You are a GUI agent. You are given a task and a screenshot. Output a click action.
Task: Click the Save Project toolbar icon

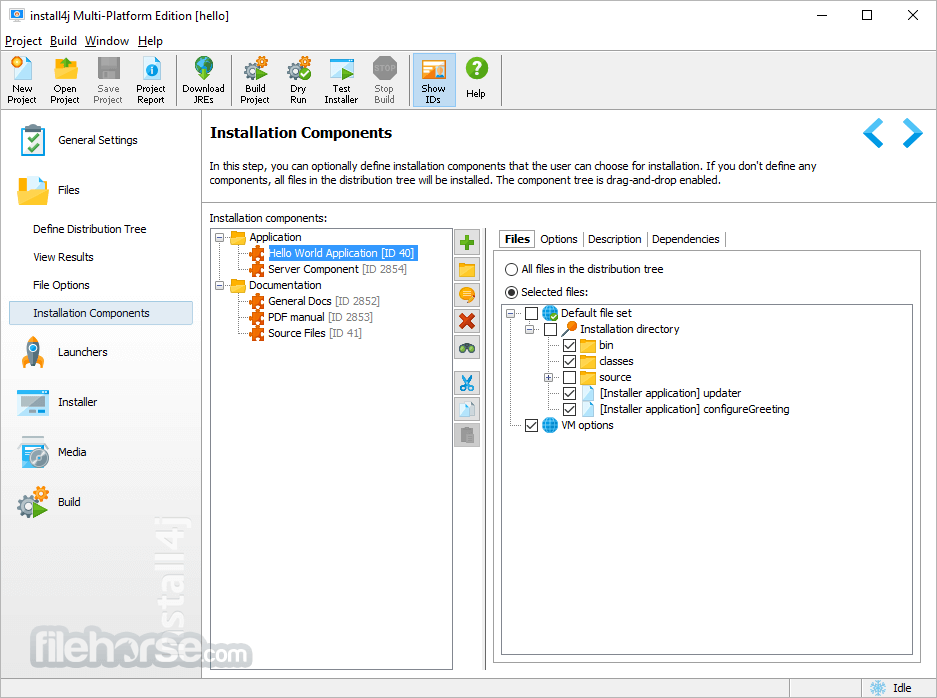108,80
